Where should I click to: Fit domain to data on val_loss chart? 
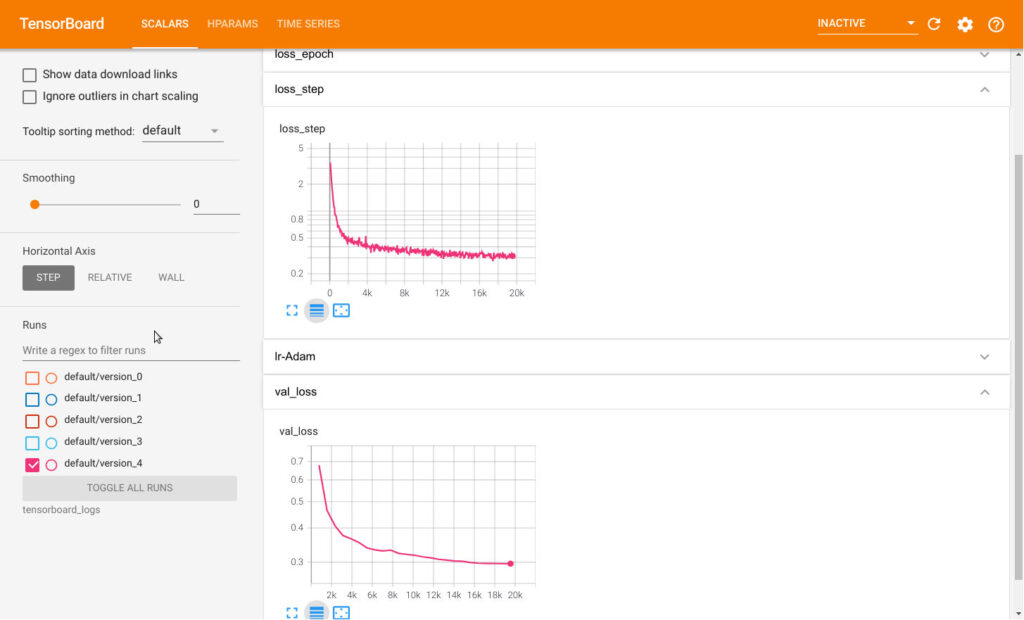(x=341, y=612)
